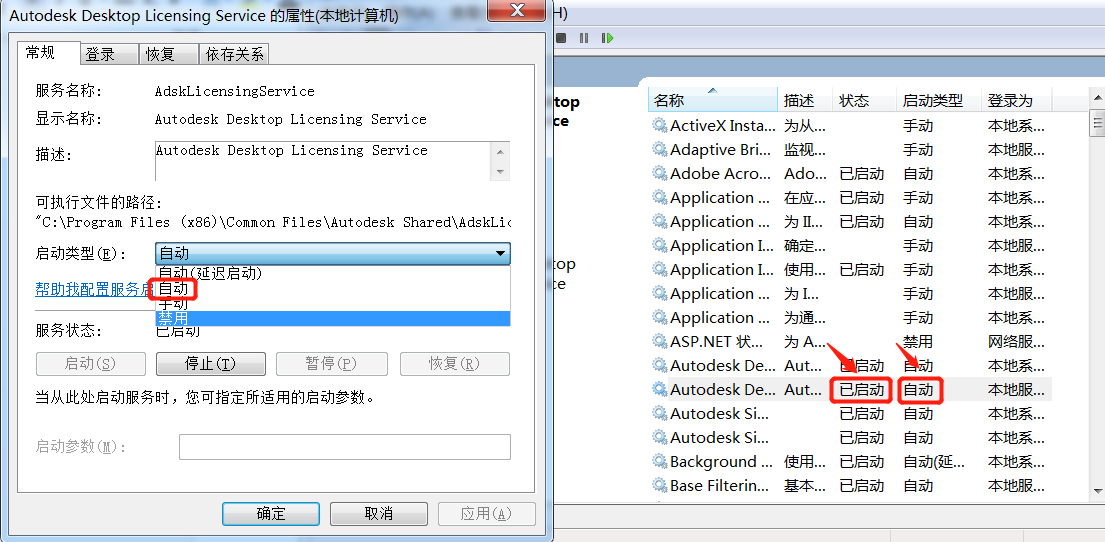Click the services list scrollbar up arrow
This screenshot has height=542, width=1105.
pyautogui.click(x=1098, y=98)
